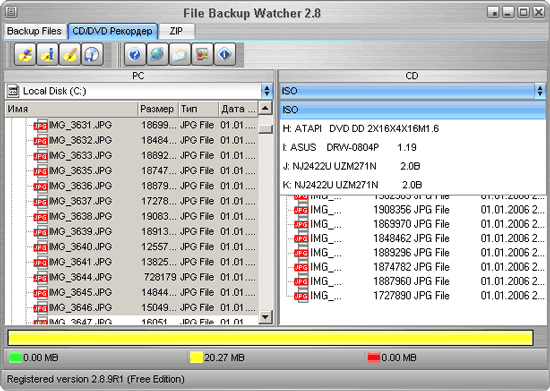Select file IMG_3645.JPG in PC list

[80, 292]
